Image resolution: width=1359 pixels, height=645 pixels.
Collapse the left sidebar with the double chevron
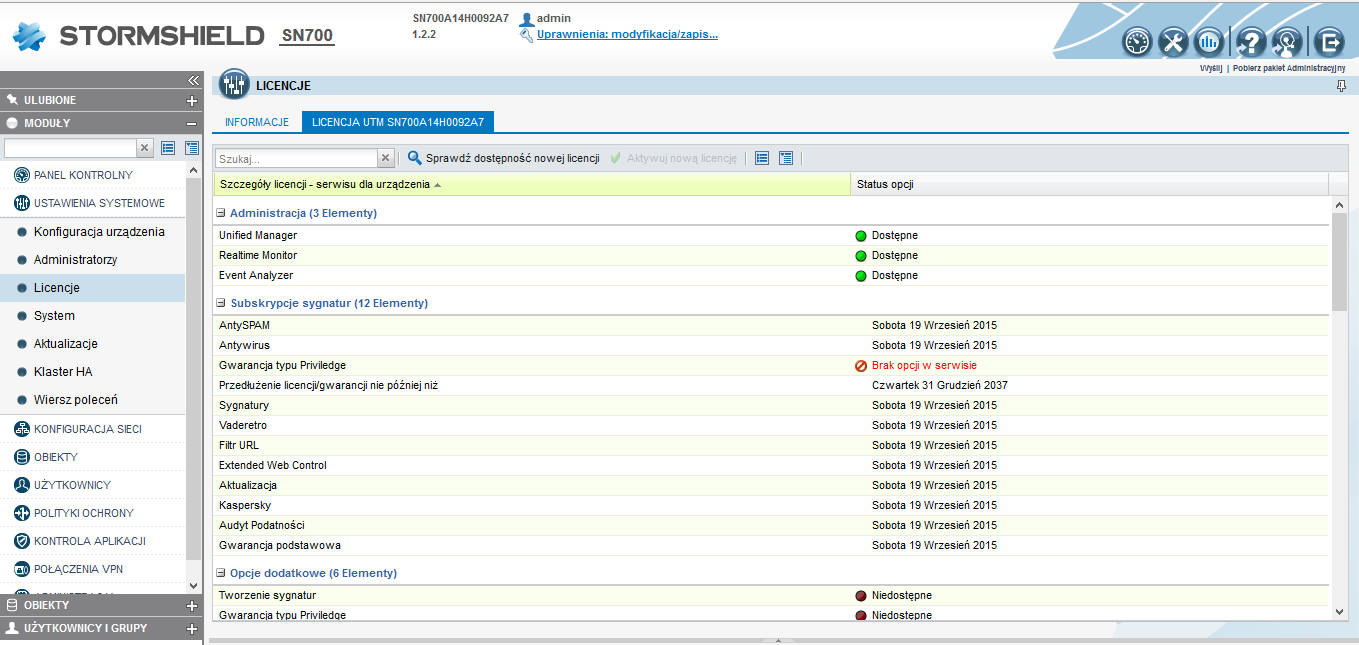coord(194,80)
